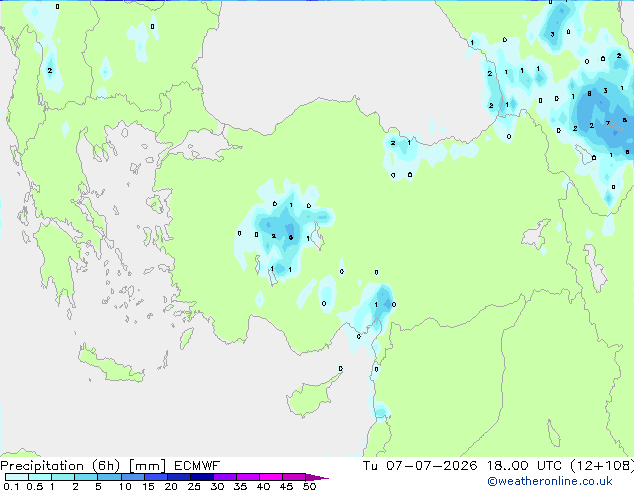Select the '40' legend value

pos(263,486)
